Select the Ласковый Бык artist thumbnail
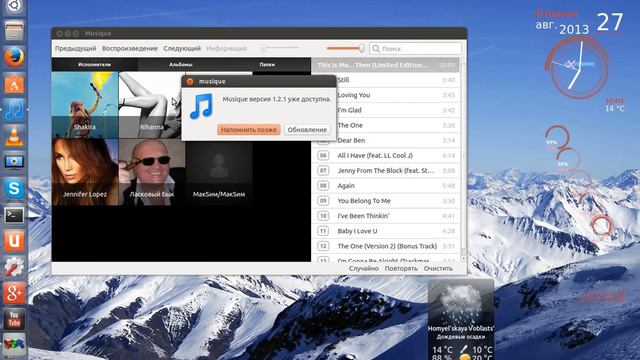Viewport: 640px width, 360px height. tap(151, 172)
